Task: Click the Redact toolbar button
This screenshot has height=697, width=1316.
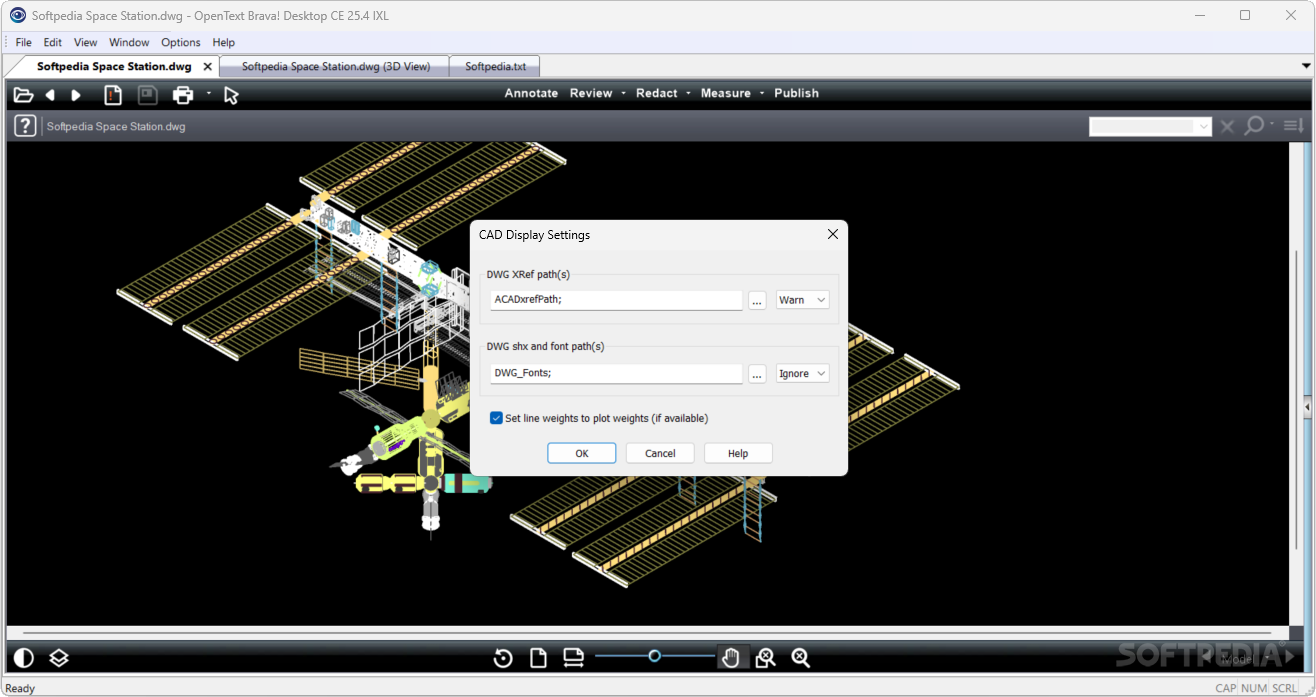Action: tap(657, 93)
